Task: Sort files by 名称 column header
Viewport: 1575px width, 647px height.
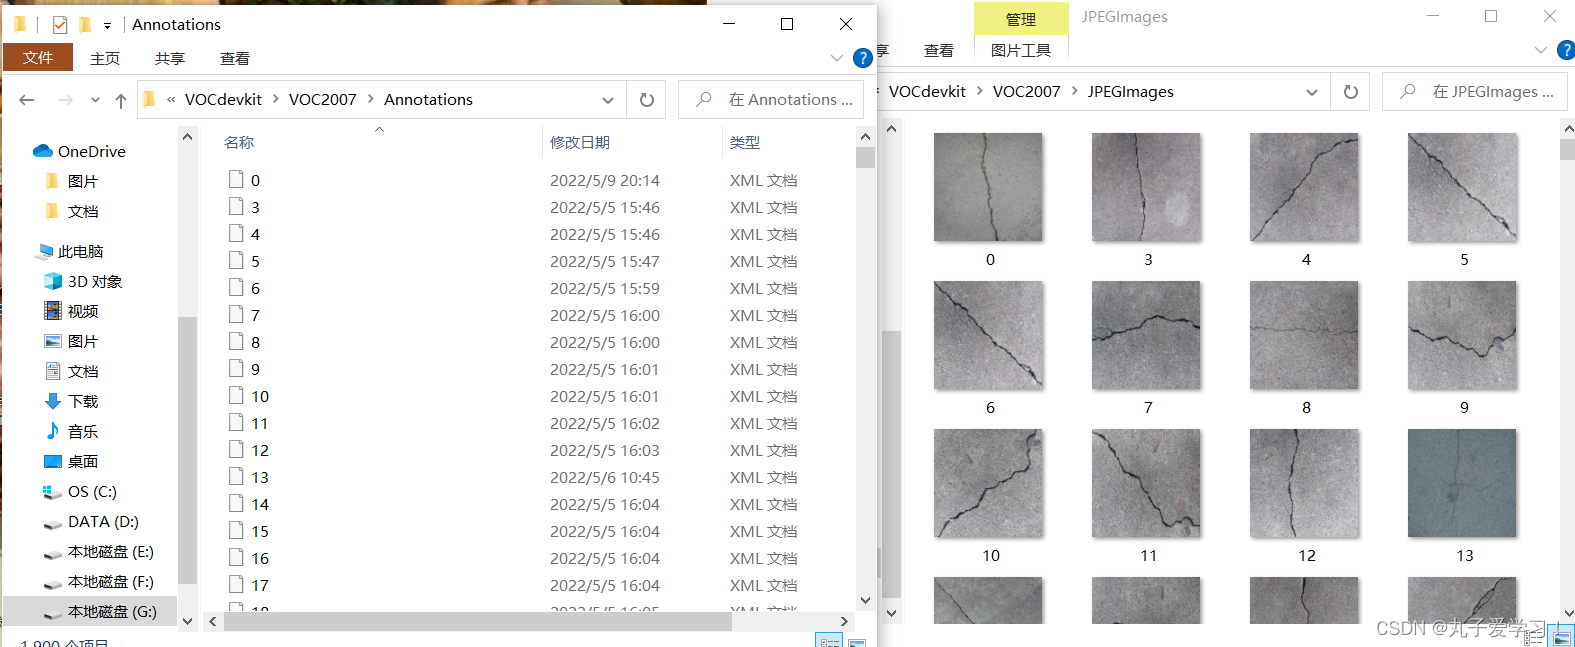Action: click(239, 143)
